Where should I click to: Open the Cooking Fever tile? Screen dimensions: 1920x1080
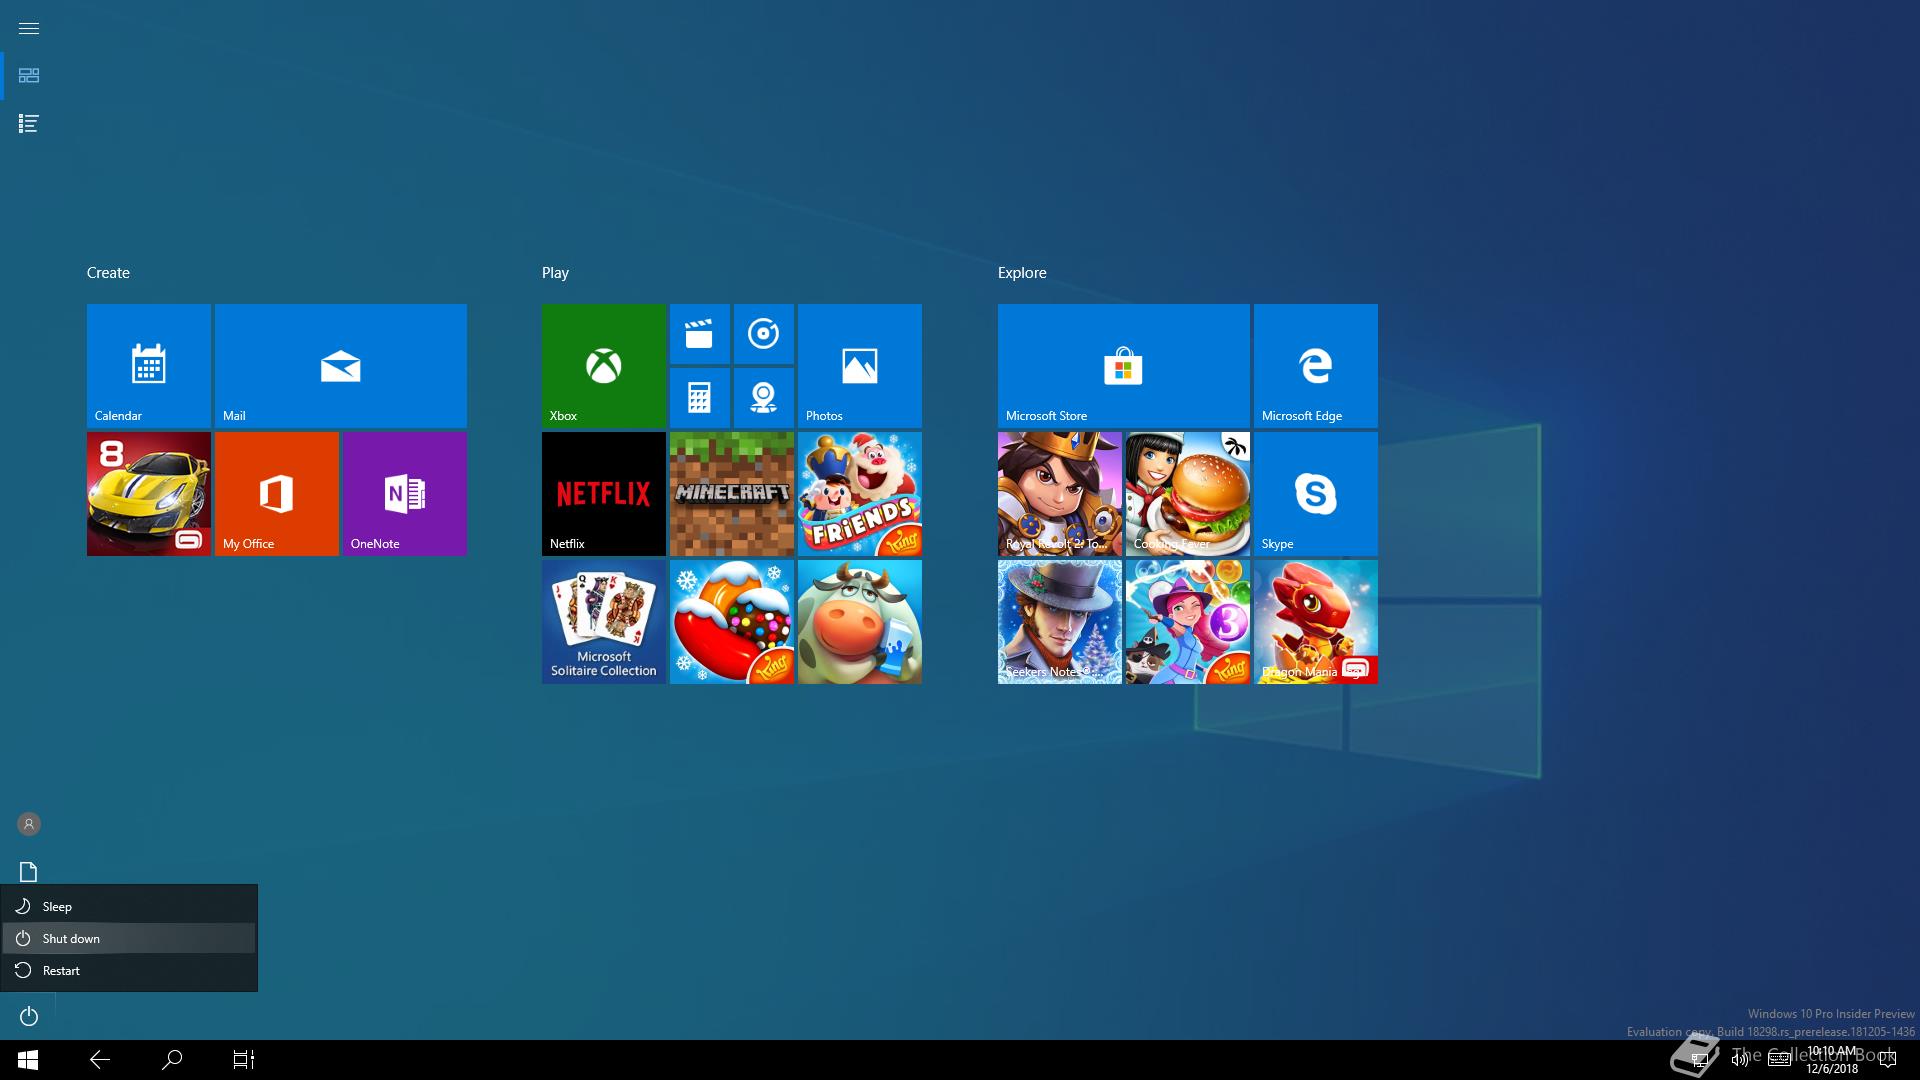1187,494
